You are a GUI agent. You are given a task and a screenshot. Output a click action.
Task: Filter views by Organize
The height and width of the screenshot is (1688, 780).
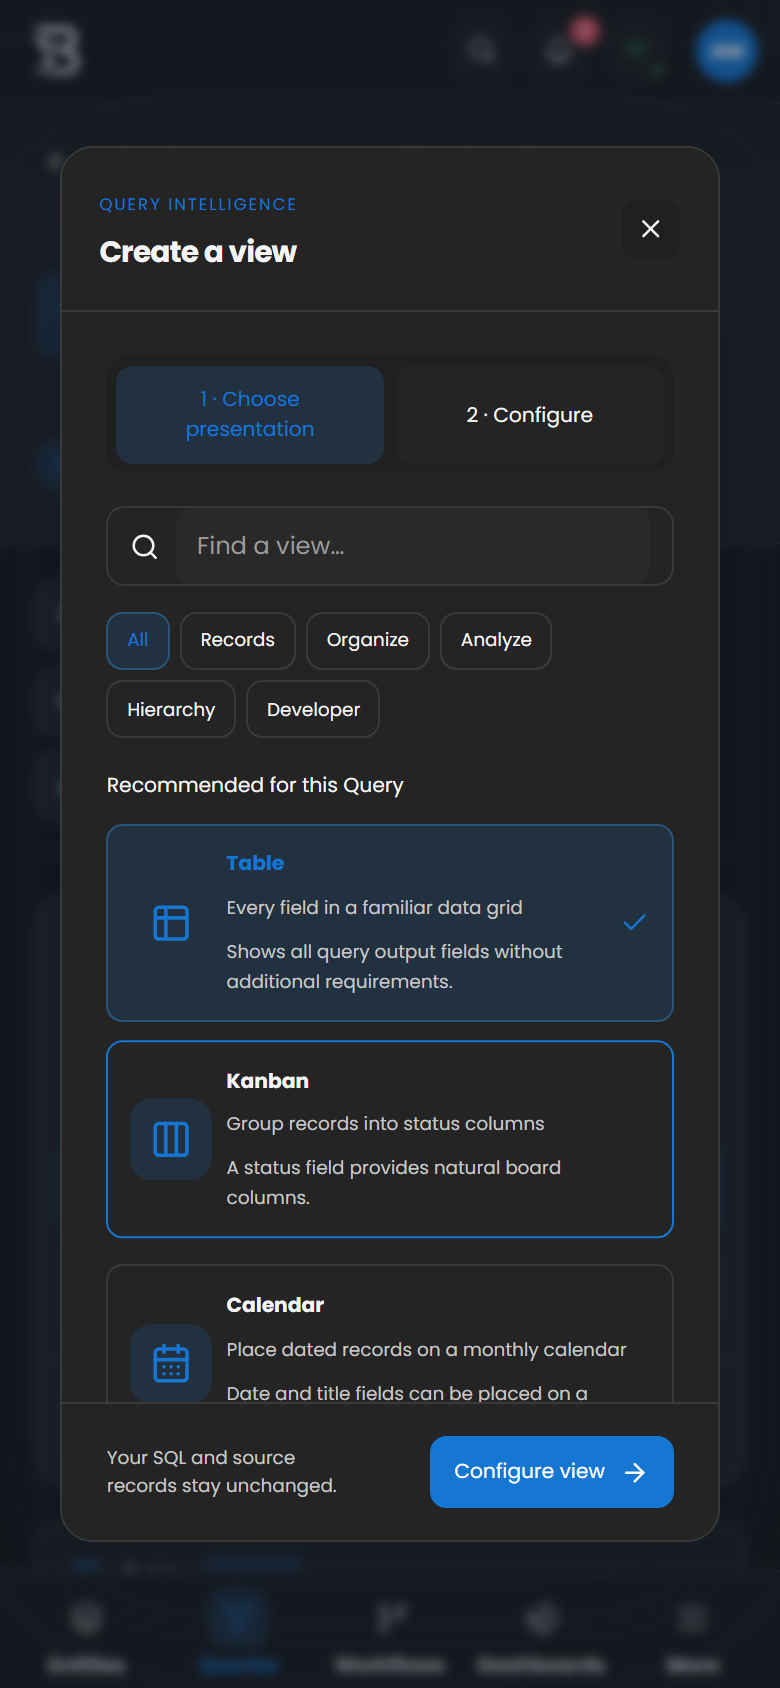pos(368,640)
